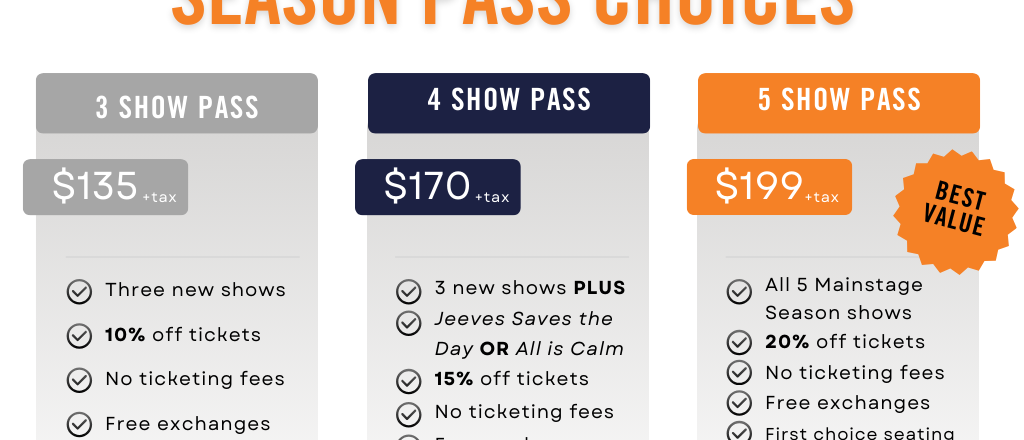Click checkmark by 4 Show Pass No ticketing fees

point(408,414)
